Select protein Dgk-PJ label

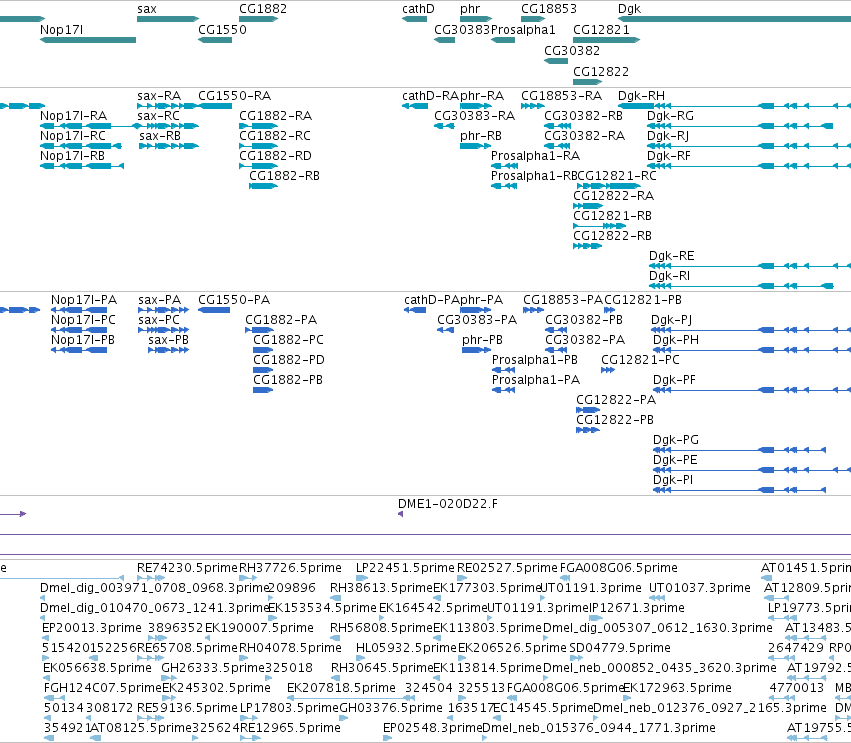(671, 320)
